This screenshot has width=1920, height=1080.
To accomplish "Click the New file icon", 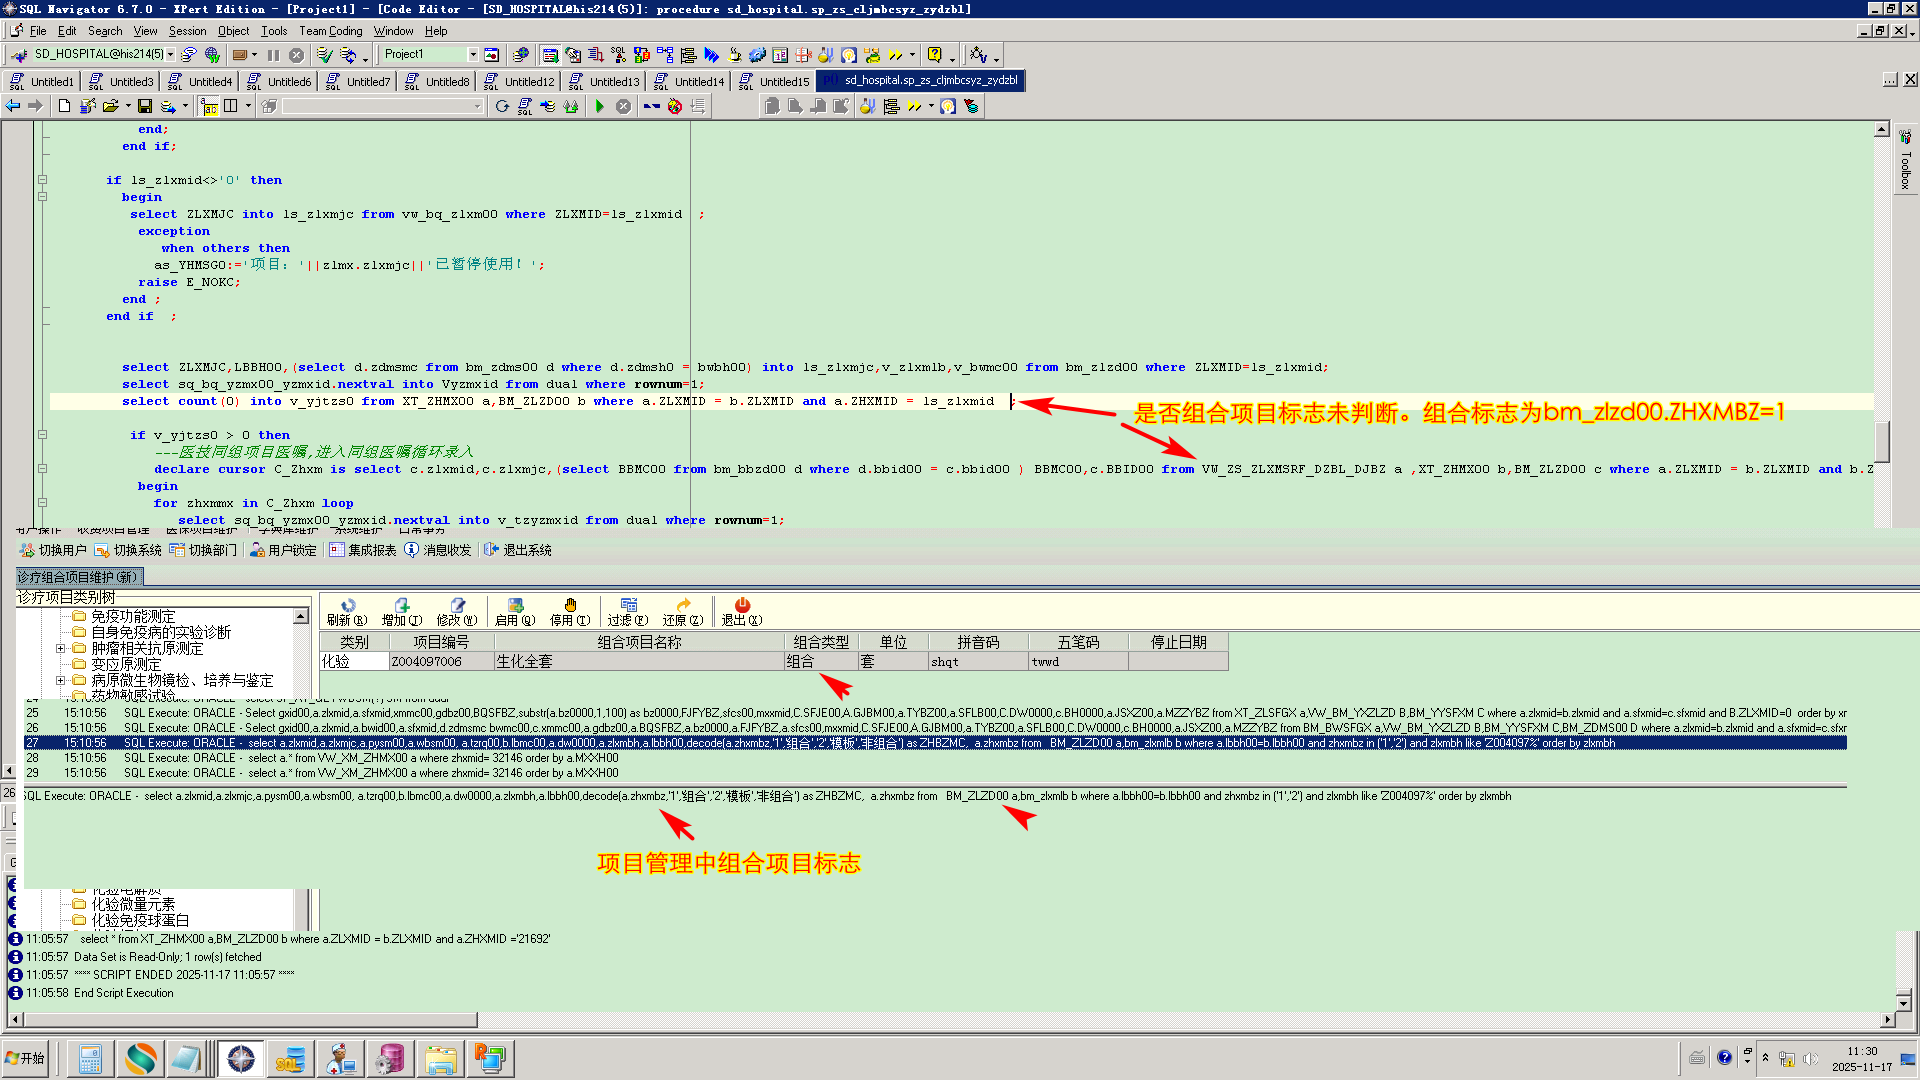I will click(x=64, y=106).
